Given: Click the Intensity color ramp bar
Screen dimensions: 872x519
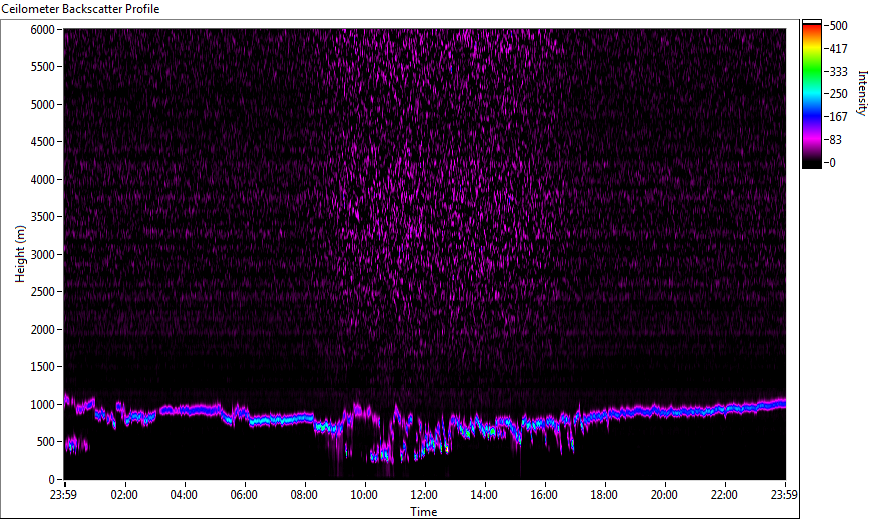Looking at the screenshot, I should coord(811,94).
